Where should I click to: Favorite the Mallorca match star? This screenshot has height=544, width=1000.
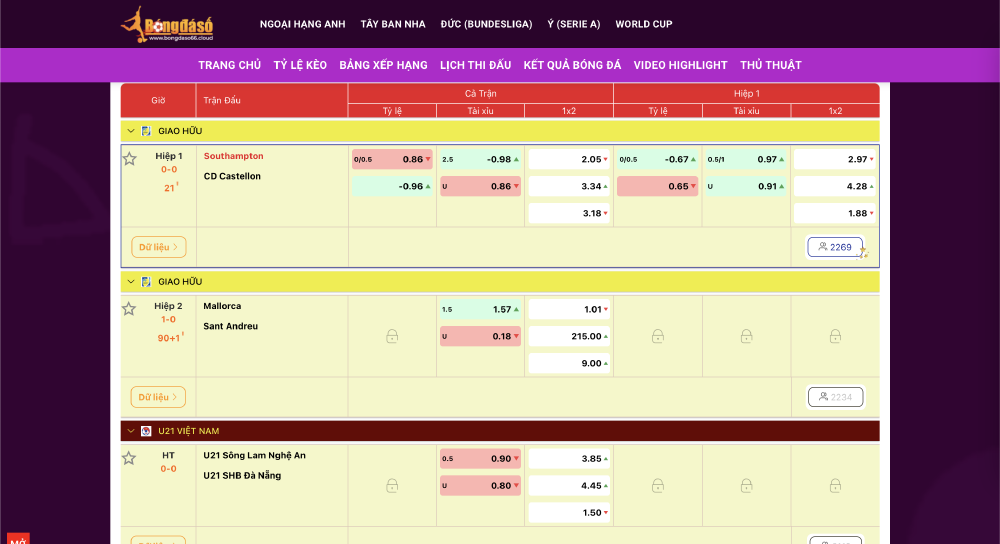coord(129,309)
